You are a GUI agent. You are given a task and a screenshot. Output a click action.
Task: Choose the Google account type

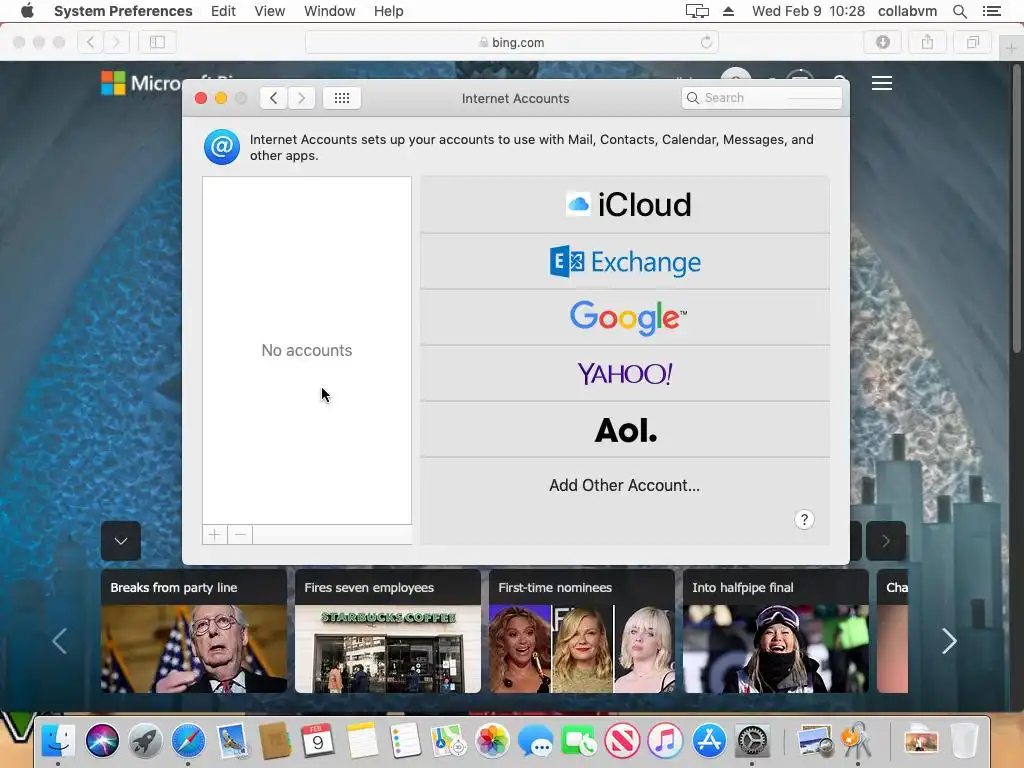625,318
